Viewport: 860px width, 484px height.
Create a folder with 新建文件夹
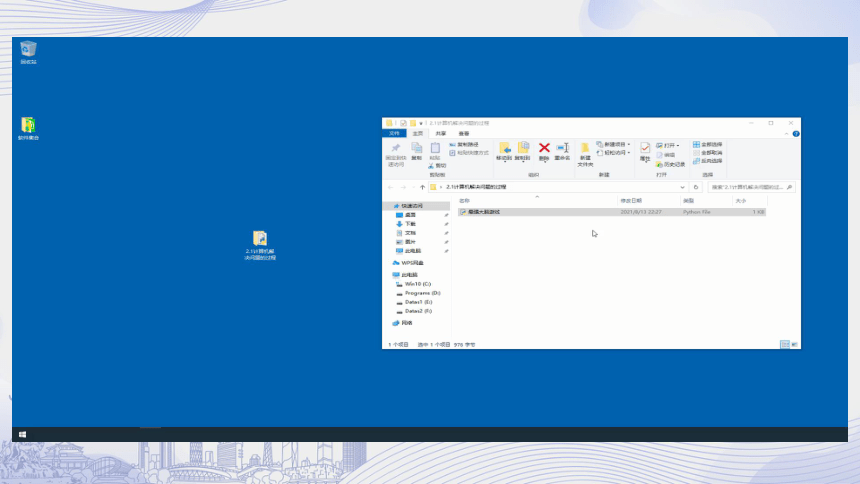(x=585, y=155)
